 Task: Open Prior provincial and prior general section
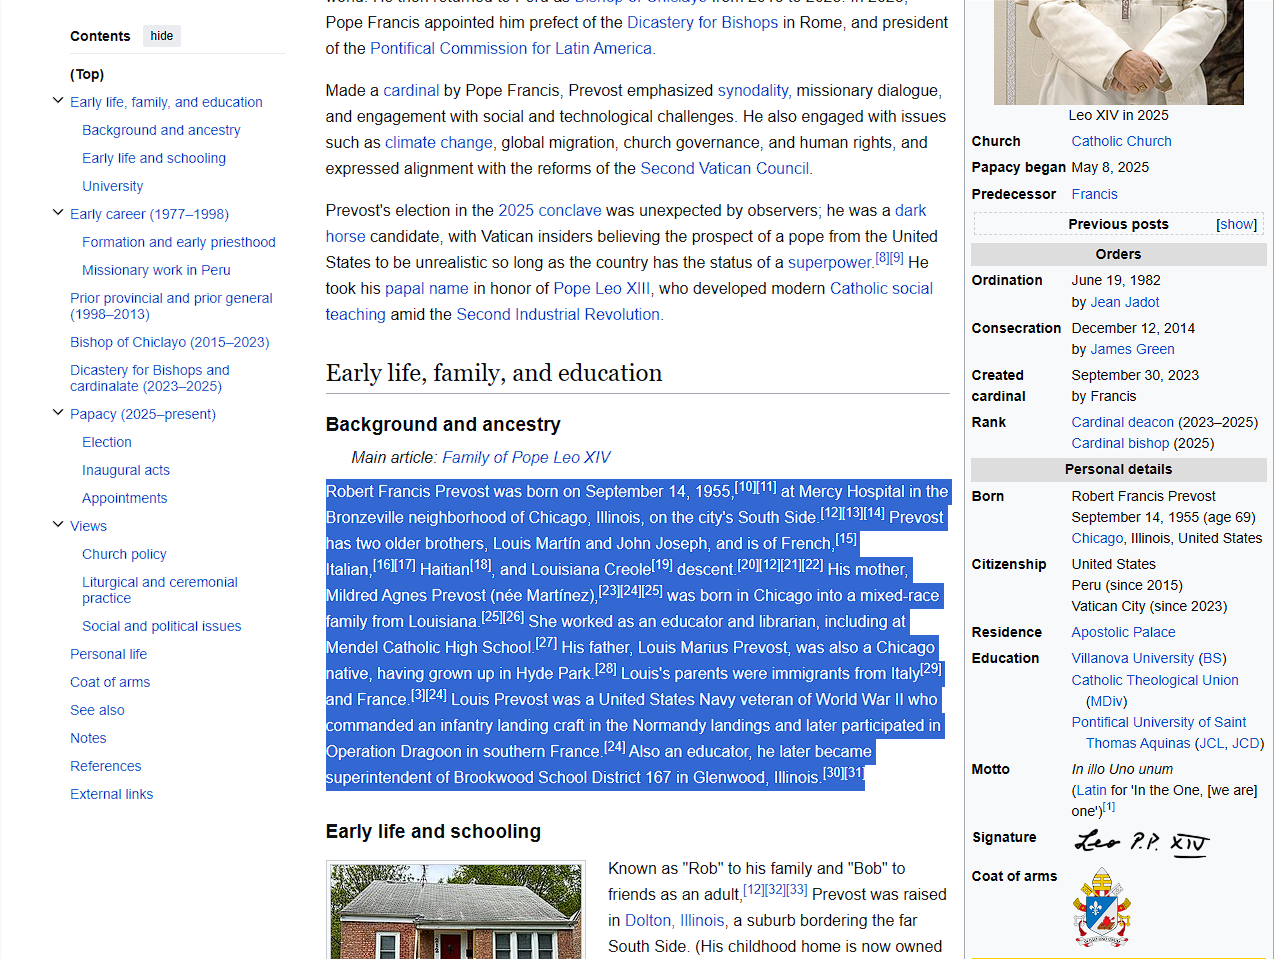click(171, 306)
